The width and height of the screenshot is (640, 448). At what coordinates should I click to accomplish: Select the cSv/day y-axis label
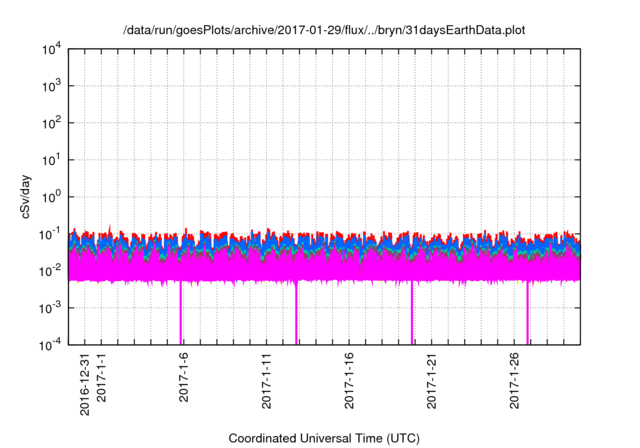point(25,197)
